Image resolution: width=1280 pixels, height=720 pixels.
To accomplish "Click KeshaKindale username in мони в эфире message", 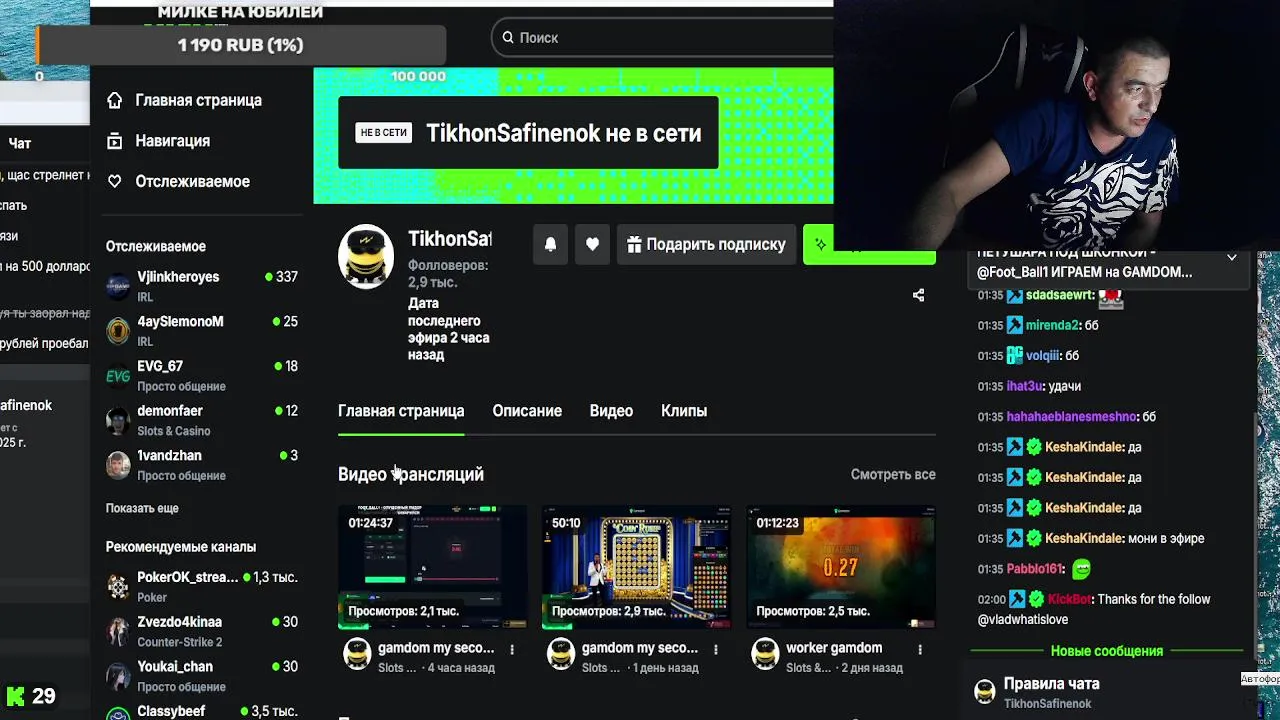I will (x=1083, y=538).
